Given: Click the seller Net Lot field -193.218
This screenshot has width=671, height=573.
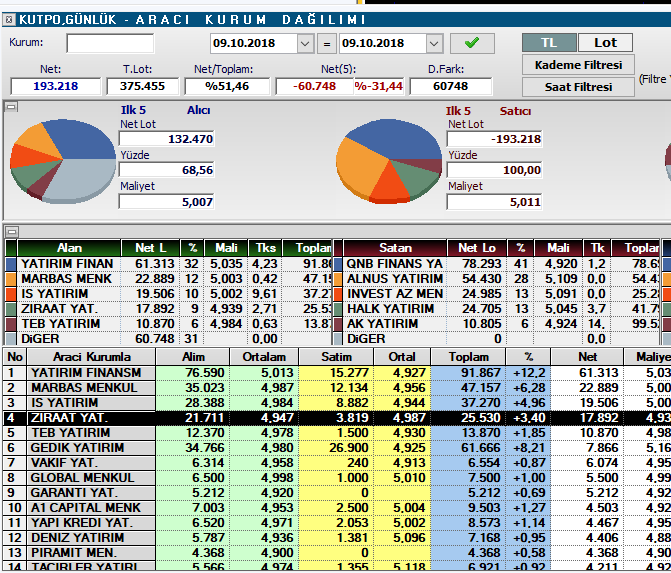Looking at the screenshot, I should coord(494,139).
